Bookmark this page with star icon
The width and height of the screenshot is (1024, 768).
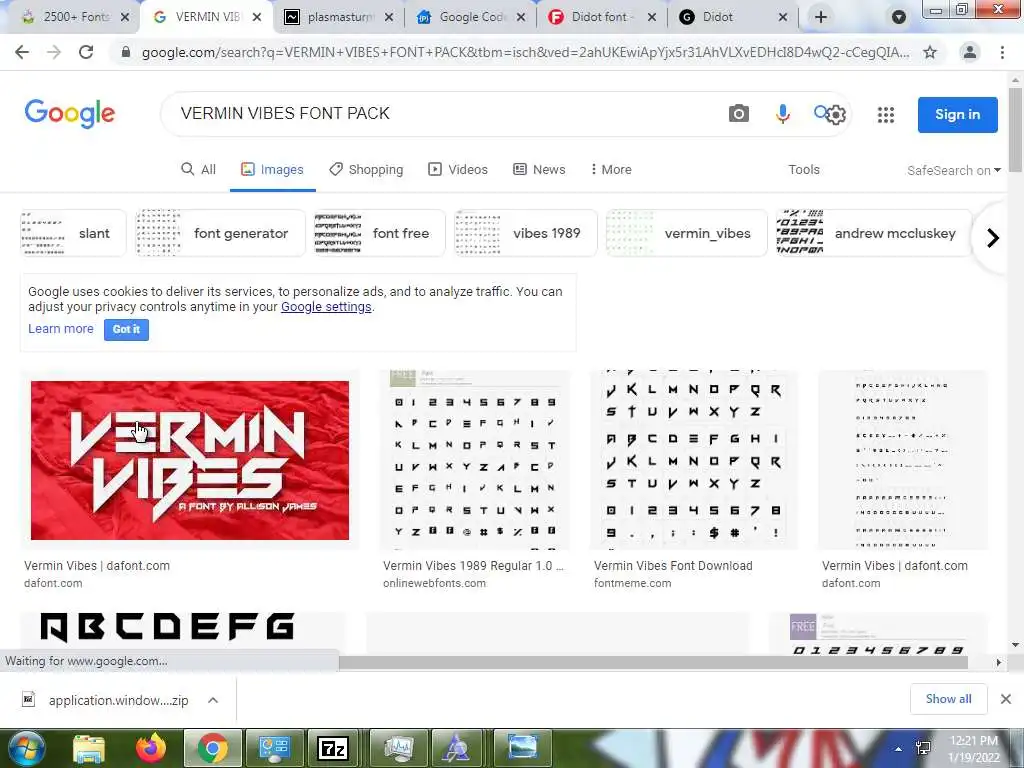tap(930, 52)
